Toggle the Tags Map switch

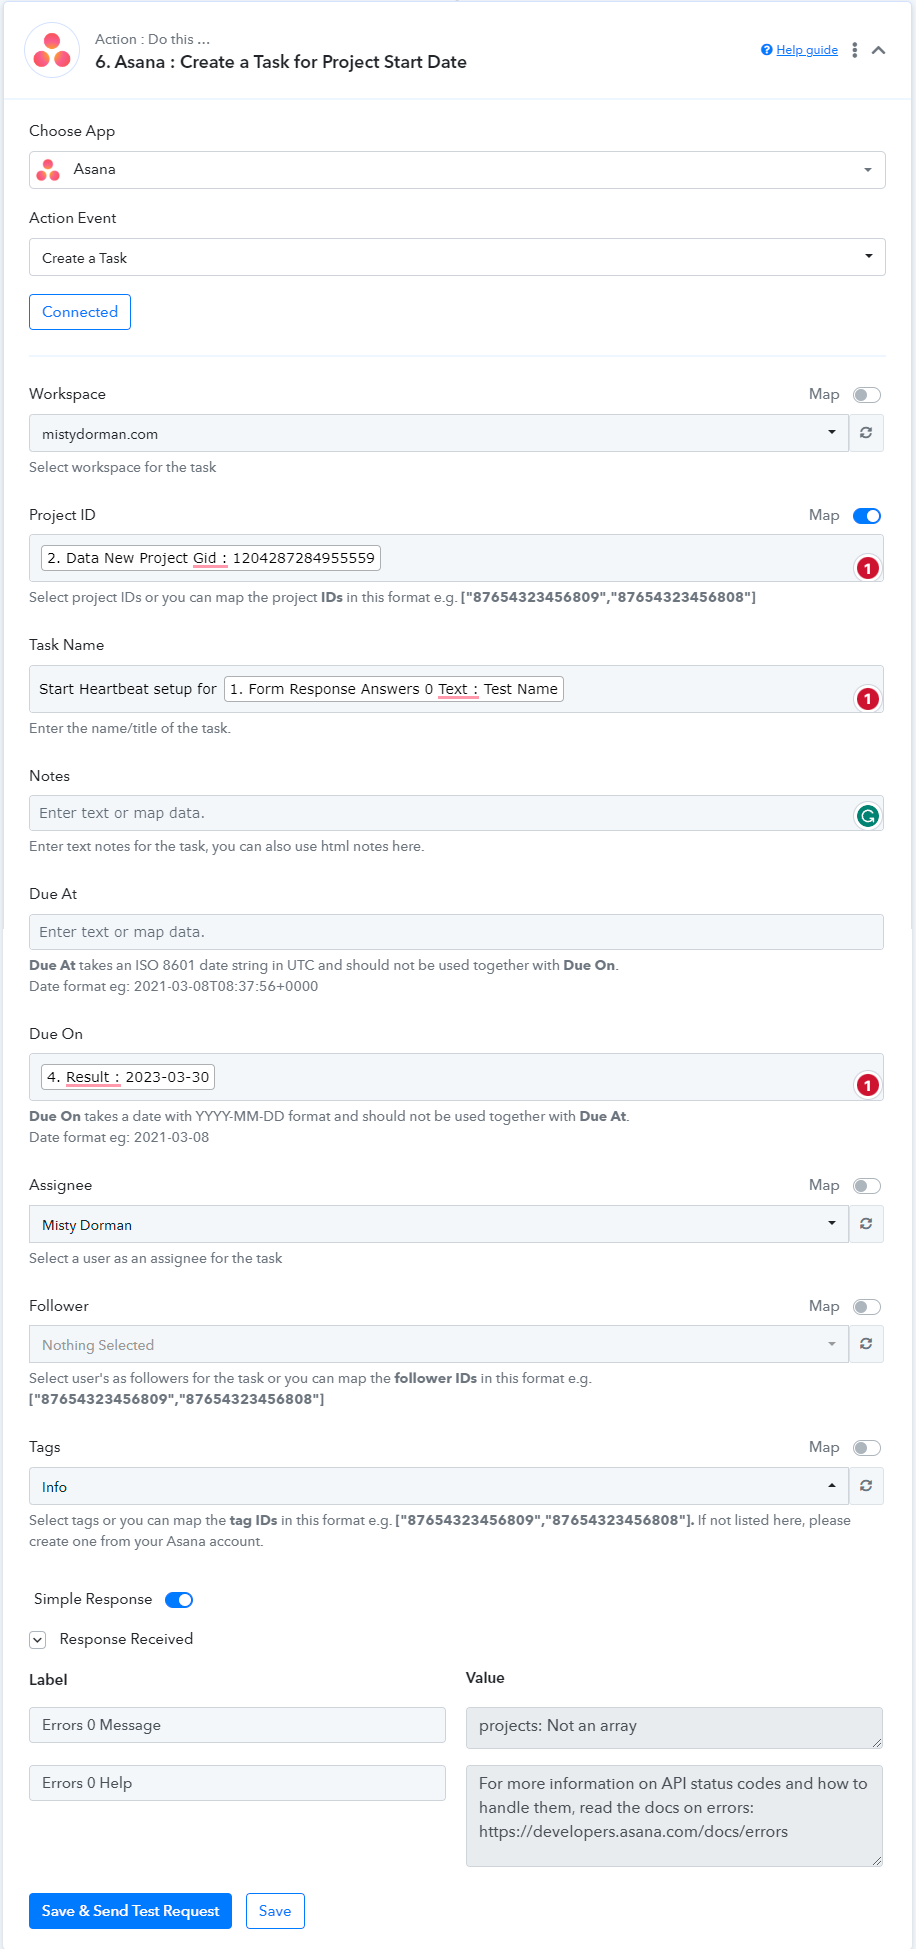click(x=867, y=1448)
